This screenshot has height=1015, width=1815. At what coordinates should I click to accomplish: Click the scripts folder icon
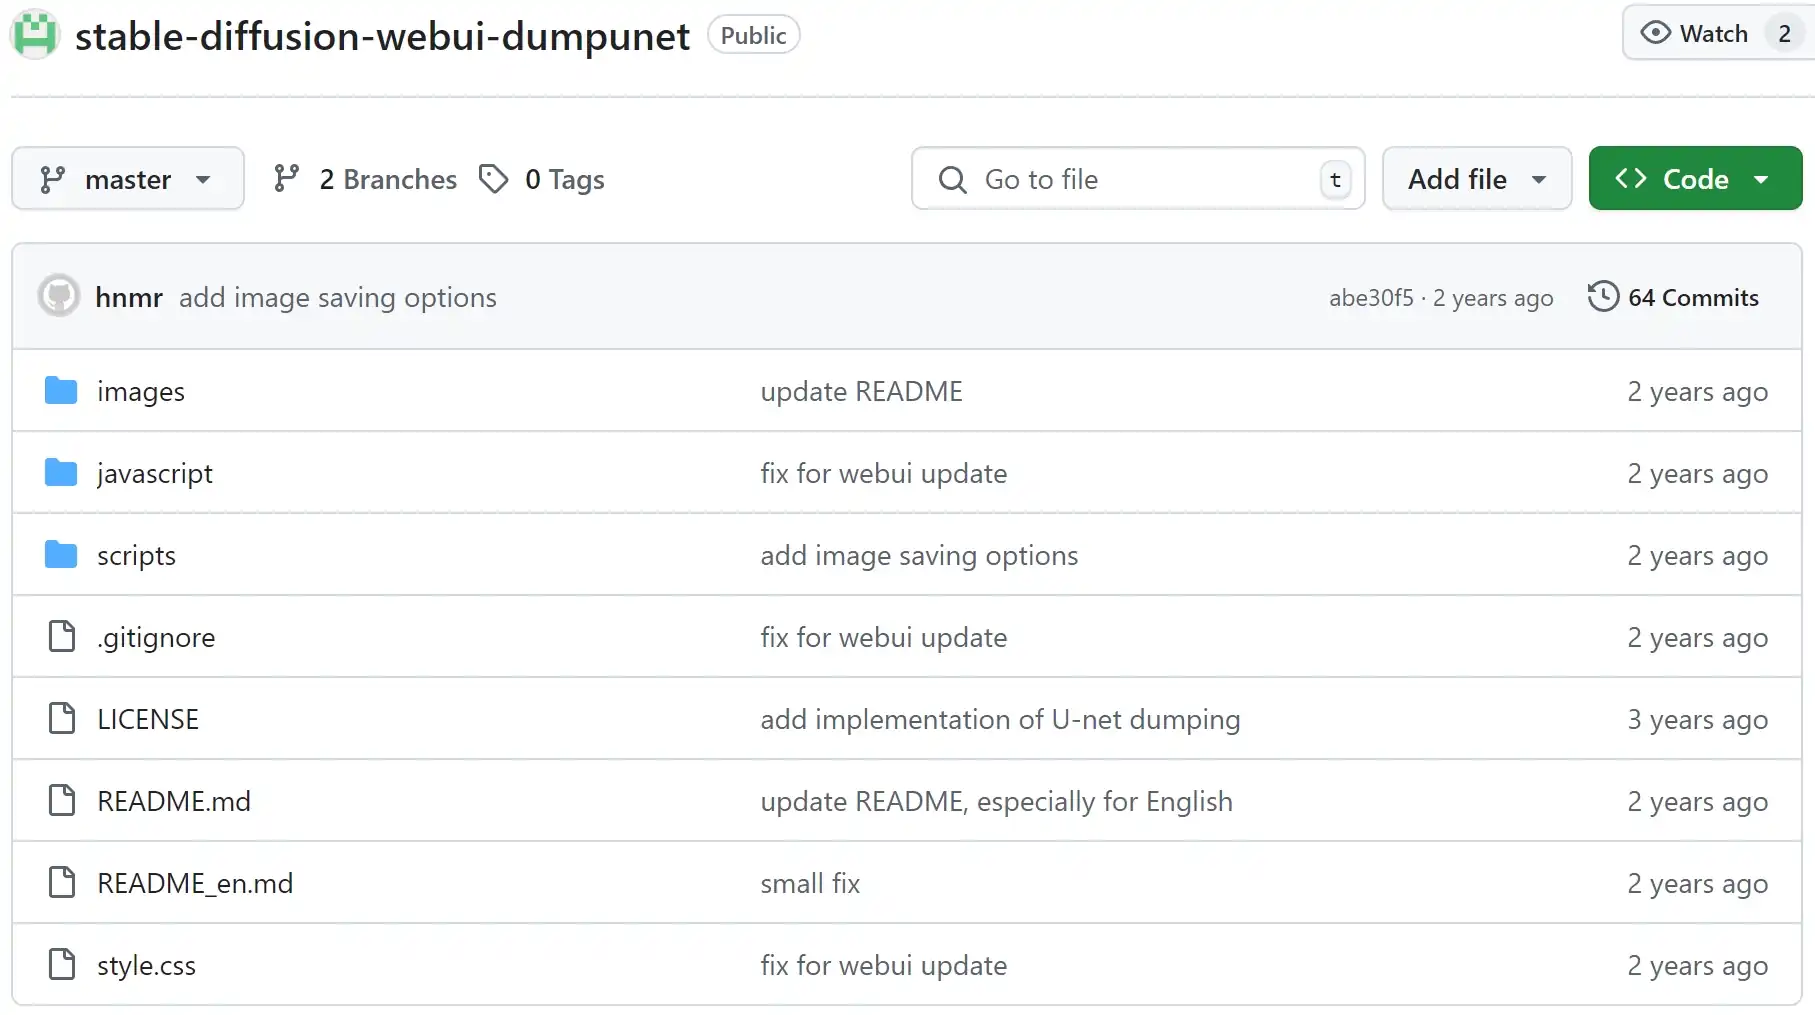pyautogui.click(x=61, y=555)
